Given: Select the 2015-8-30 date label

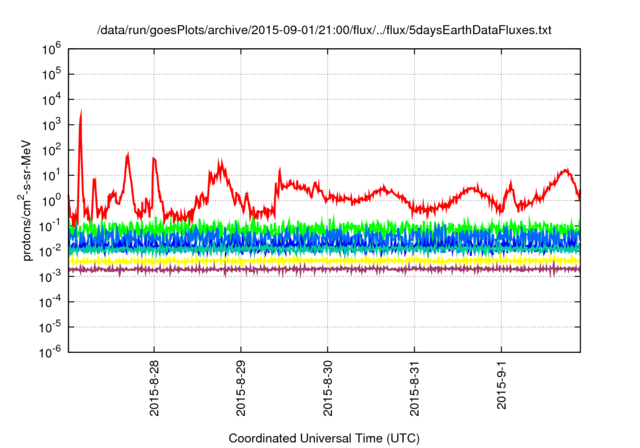Looking at the screenshot, I should [328, 388].
